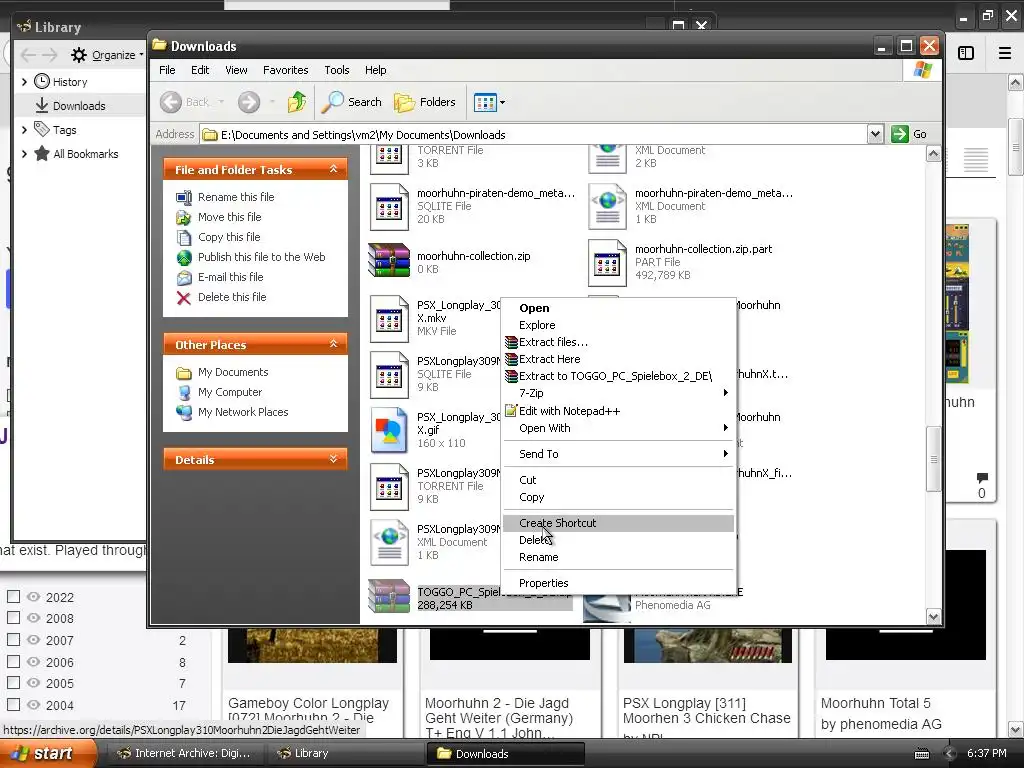Image resolution: width=1024 pixels, height=768 pixels.
Task: Select the moorhuhn-piraten-demo_meta SQLITE file icon
Action: pos(389,206)
